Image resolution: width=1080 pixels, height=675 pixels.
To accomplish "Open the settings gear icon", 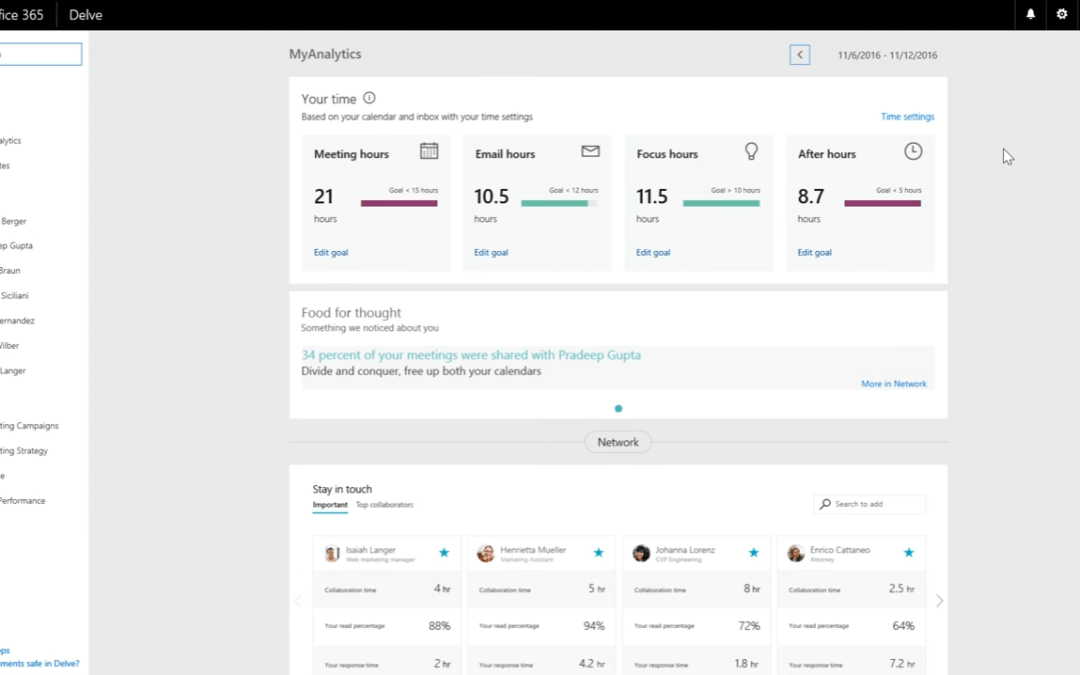I will point(1061,14).
